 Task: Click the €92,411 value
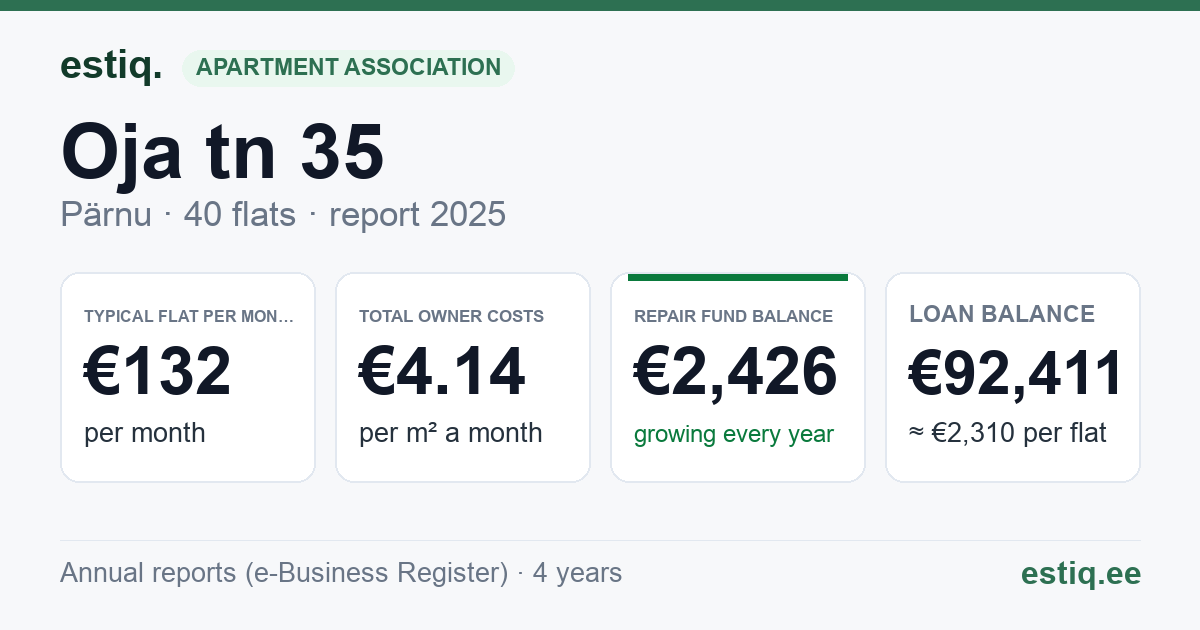tap(1016, 373)
